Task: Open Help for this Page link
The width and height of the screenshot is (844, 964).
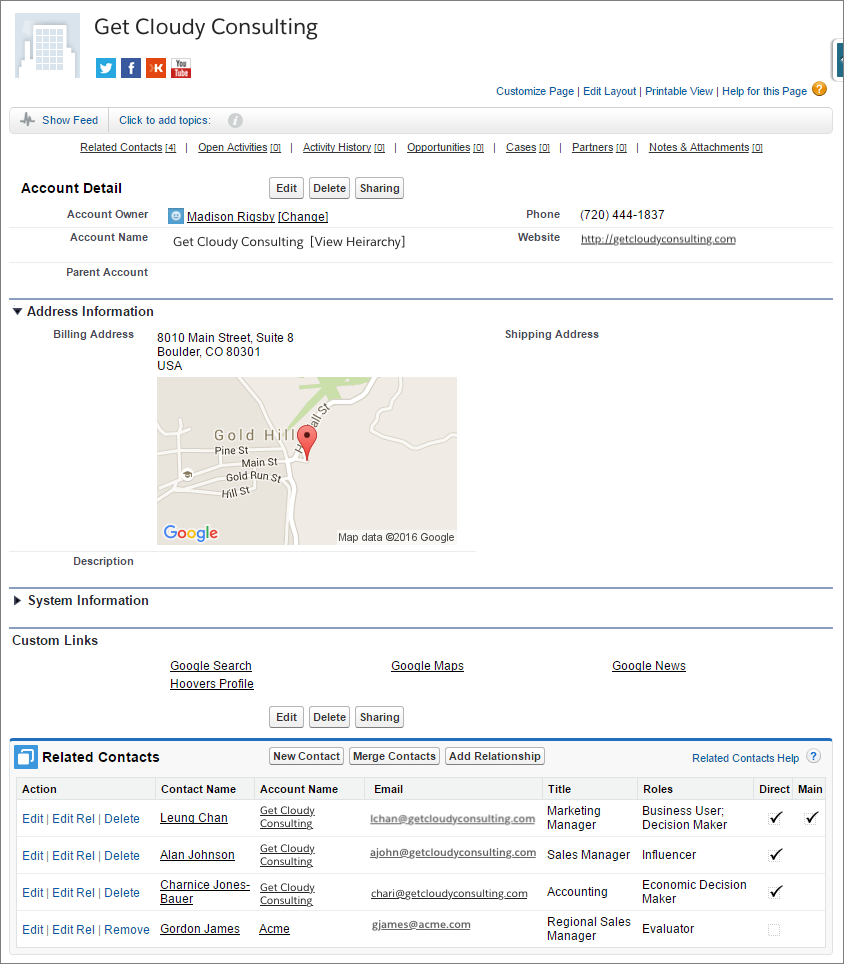Action: coord(764,91)
